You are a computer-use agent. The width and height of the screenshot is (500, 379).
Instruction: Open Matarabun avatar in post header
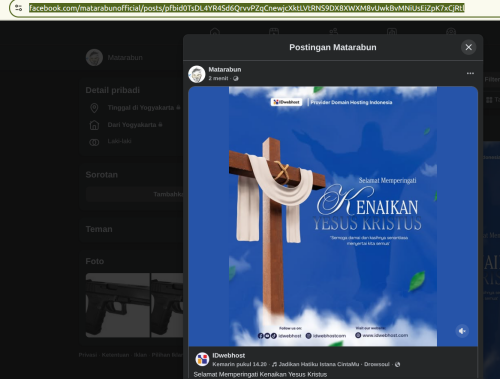[197, 74]
